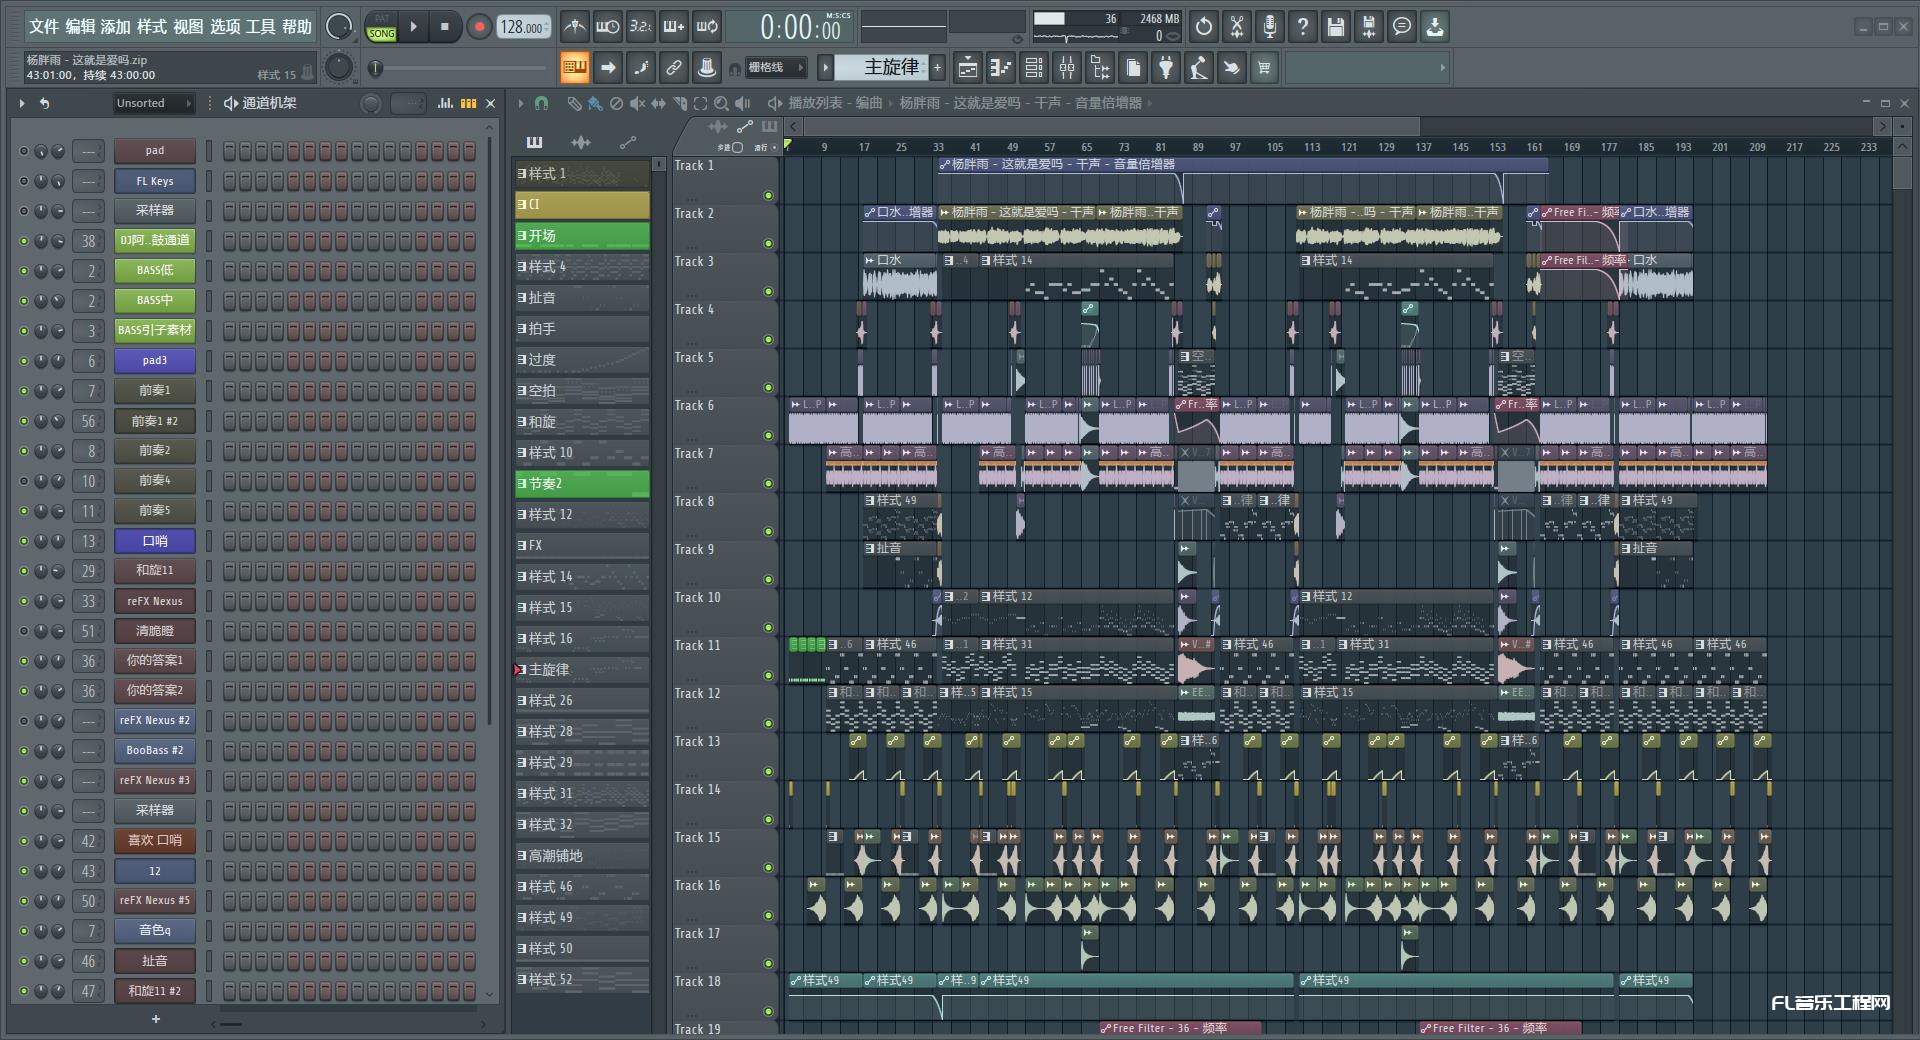Viewport: 1920px width, 1040px height.
Task: Open the channel rack options arrow
Action: coord(21,103)
